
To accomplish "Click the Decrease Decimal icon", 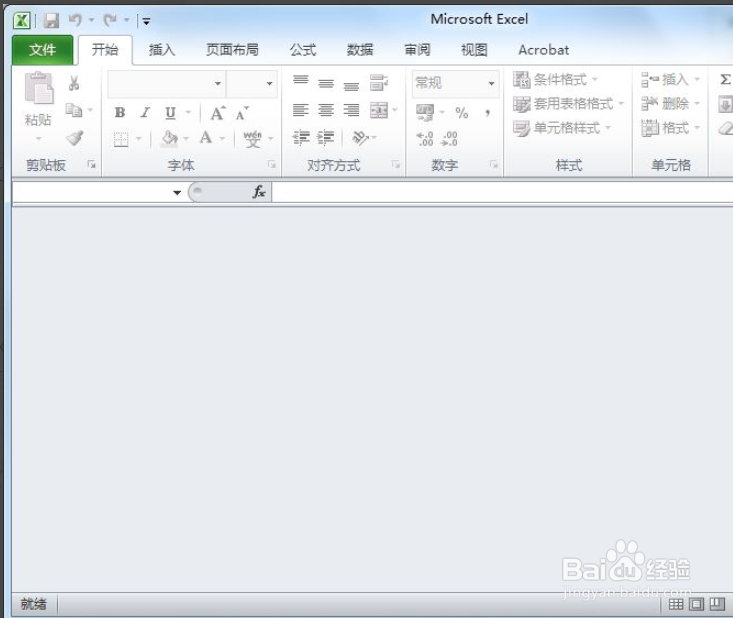I will click(x=449, y=138).
